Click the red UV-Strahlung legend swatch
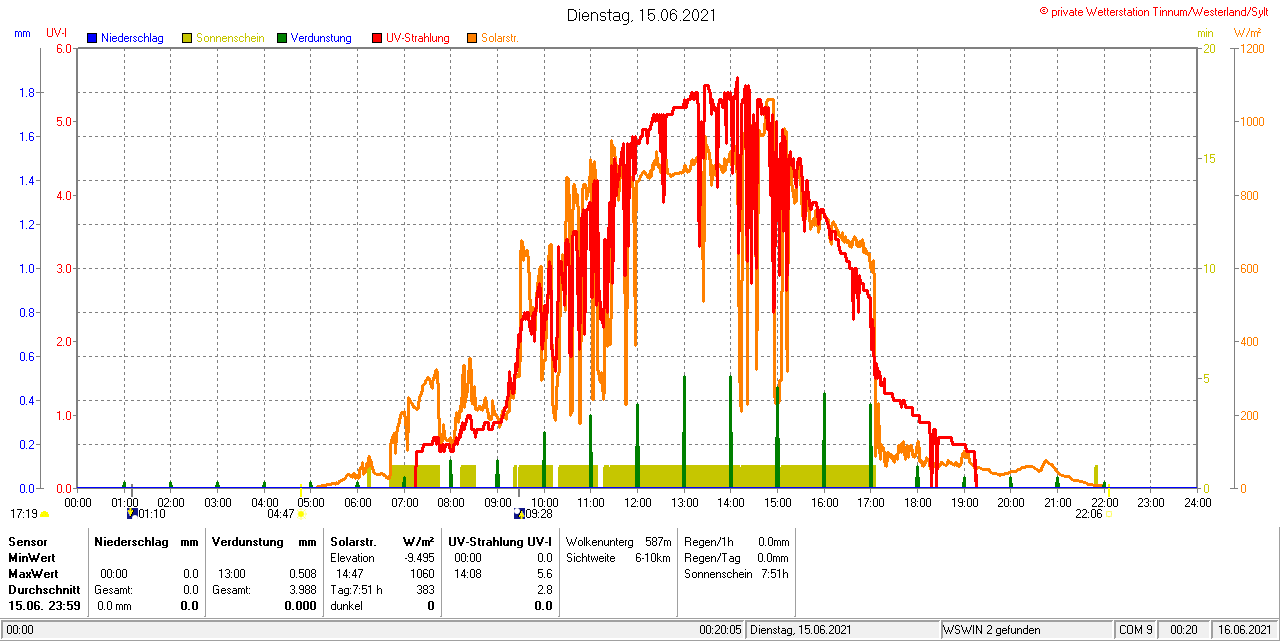The image size is (1280, 641). [x=377, y=38]
